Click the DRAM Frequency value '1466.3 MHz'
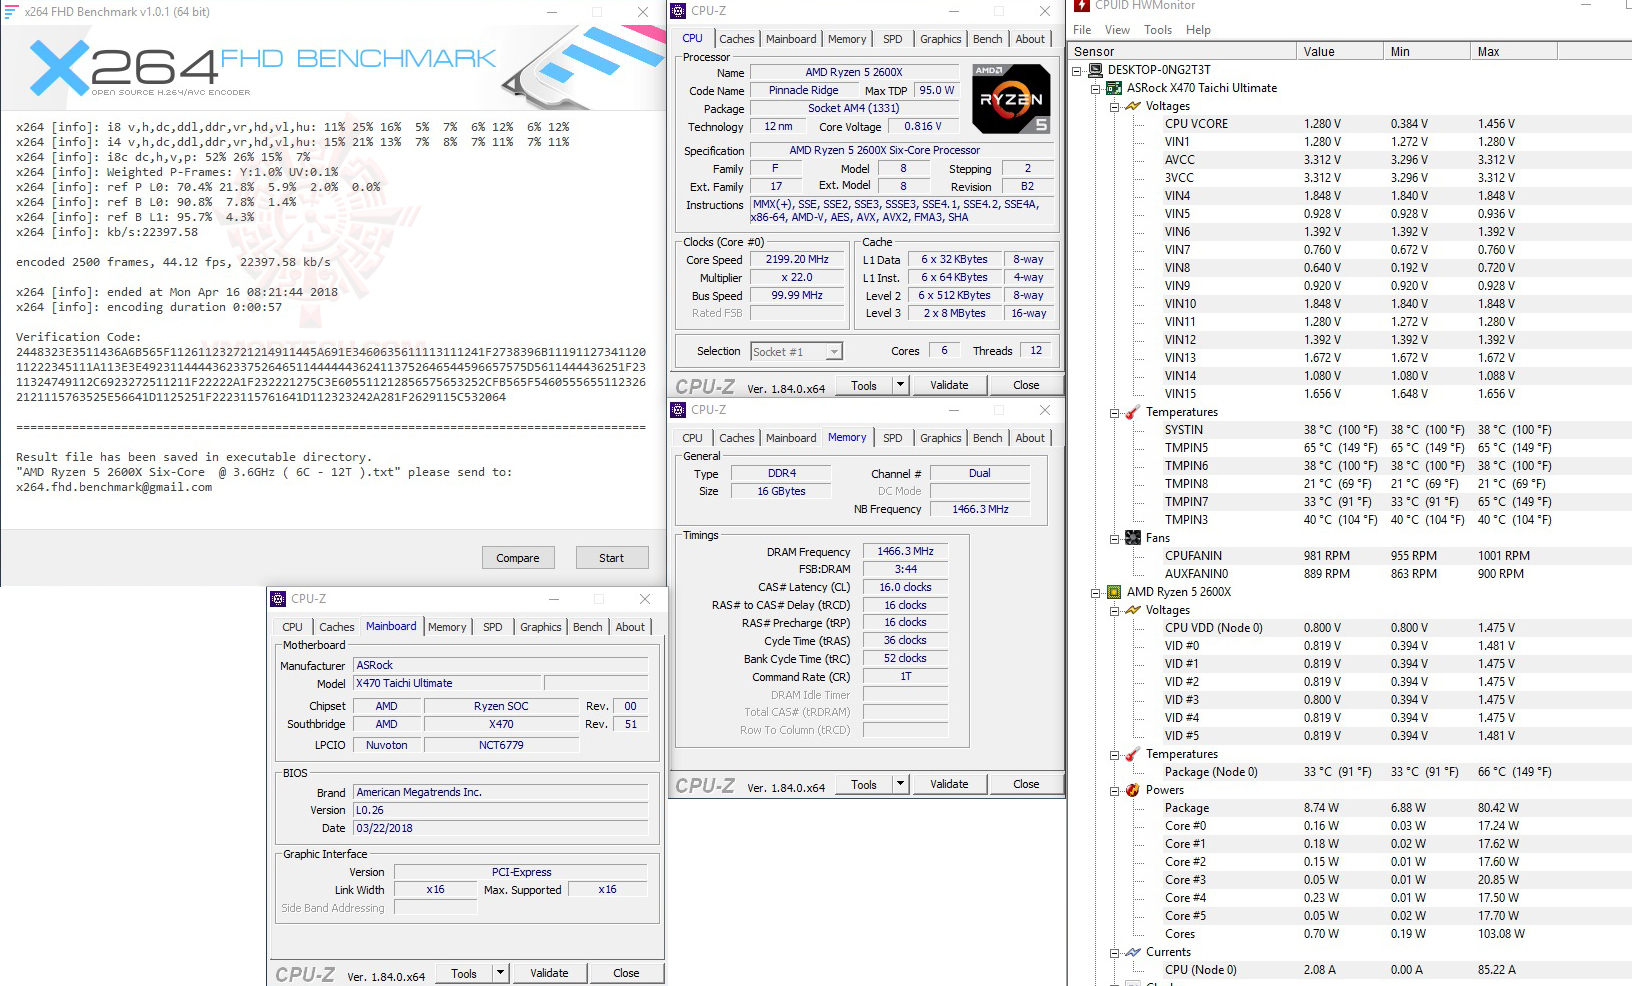Image resolution: width=1632 pixels, height=986 pixels. point(905,551)
